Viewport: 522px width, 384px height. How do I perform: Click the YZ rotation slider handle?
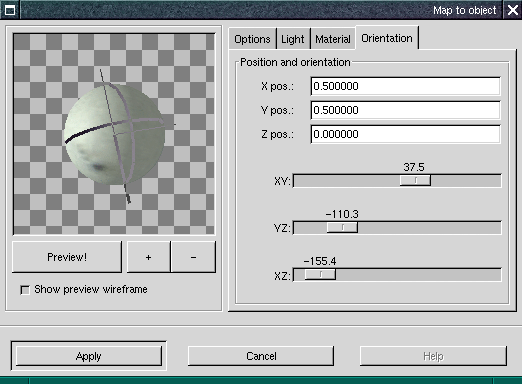tap(342, 227)
